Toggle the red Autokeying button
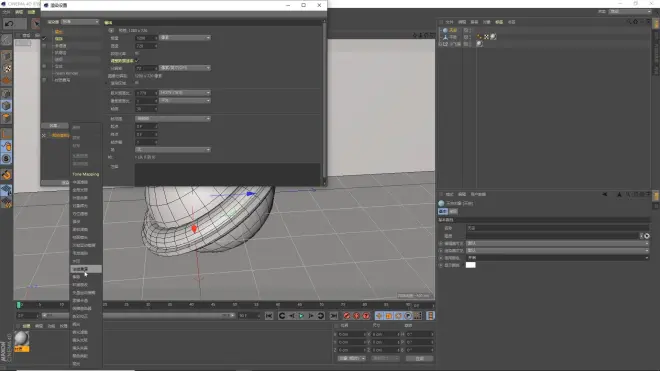 pyautogui.click(x=357, y=316)
